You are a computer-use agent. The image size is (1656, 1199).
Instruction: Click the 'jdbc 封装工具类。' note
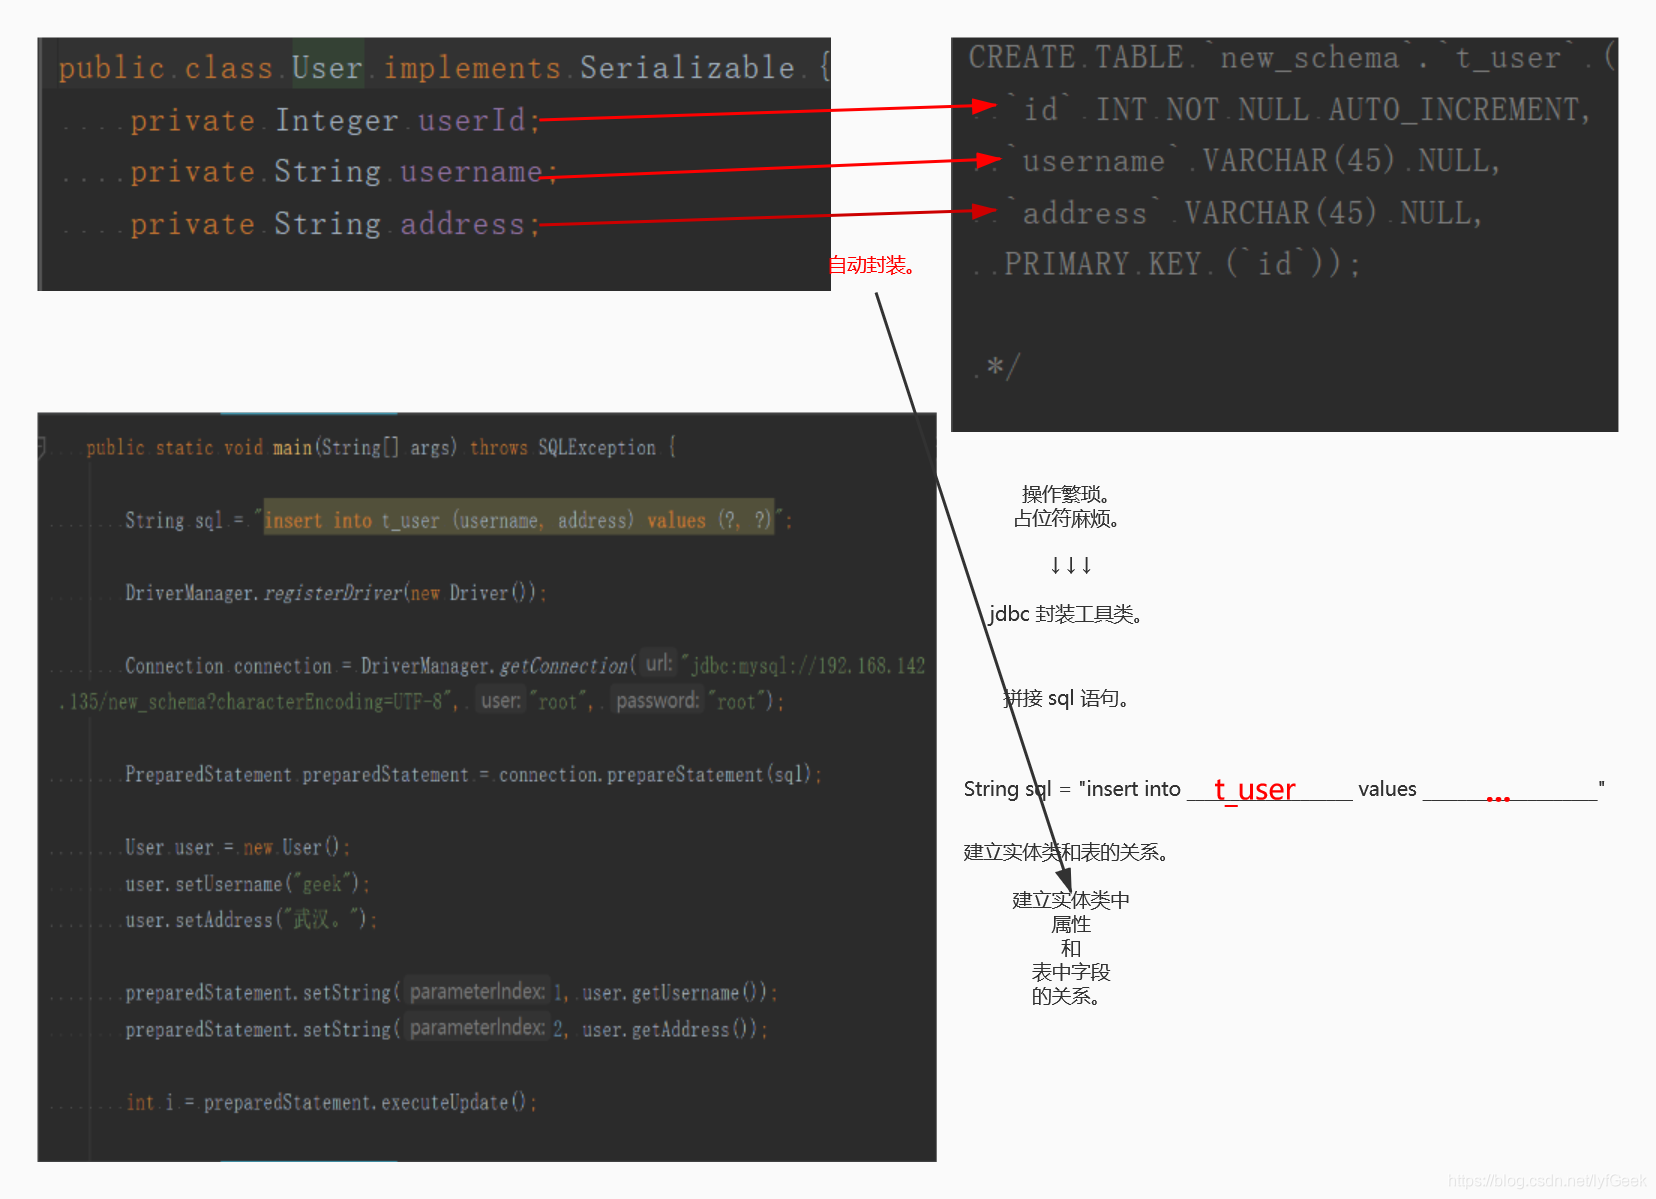click(x=1066, y=614)
